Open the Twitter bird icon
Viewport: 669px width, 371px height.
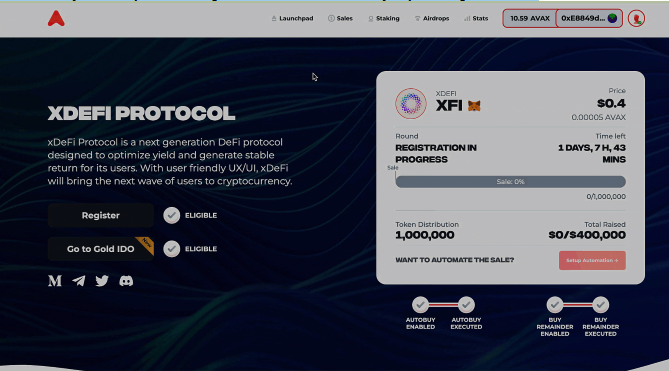pyautogui.click(x=102, y=281)
